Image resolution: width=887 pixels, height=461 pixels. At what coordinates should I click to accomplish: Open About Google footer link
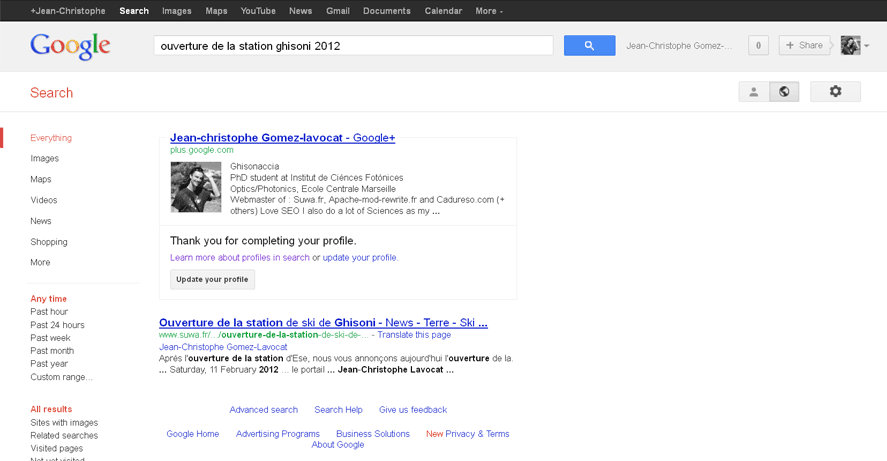point(338,445)
